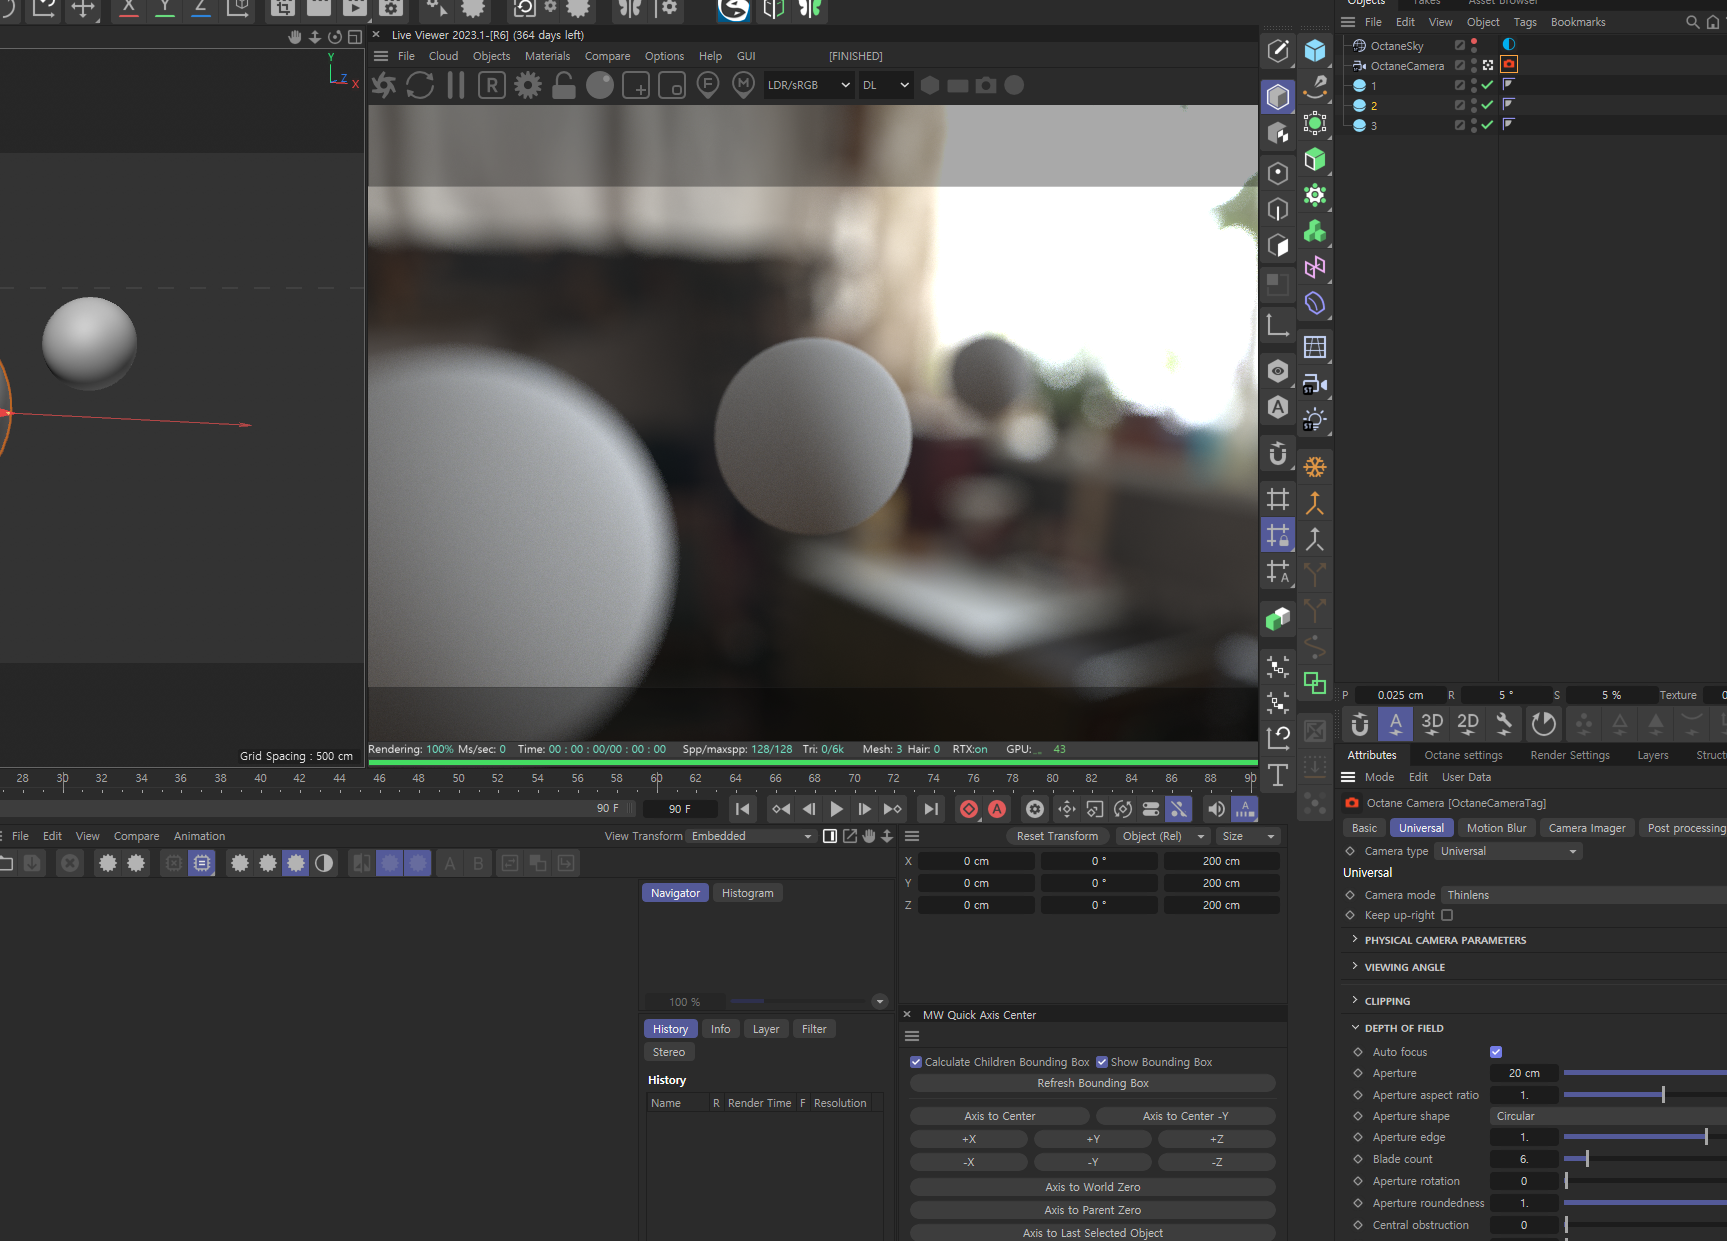Toggle the enable snap magnet icon

tap(1360, 724)
